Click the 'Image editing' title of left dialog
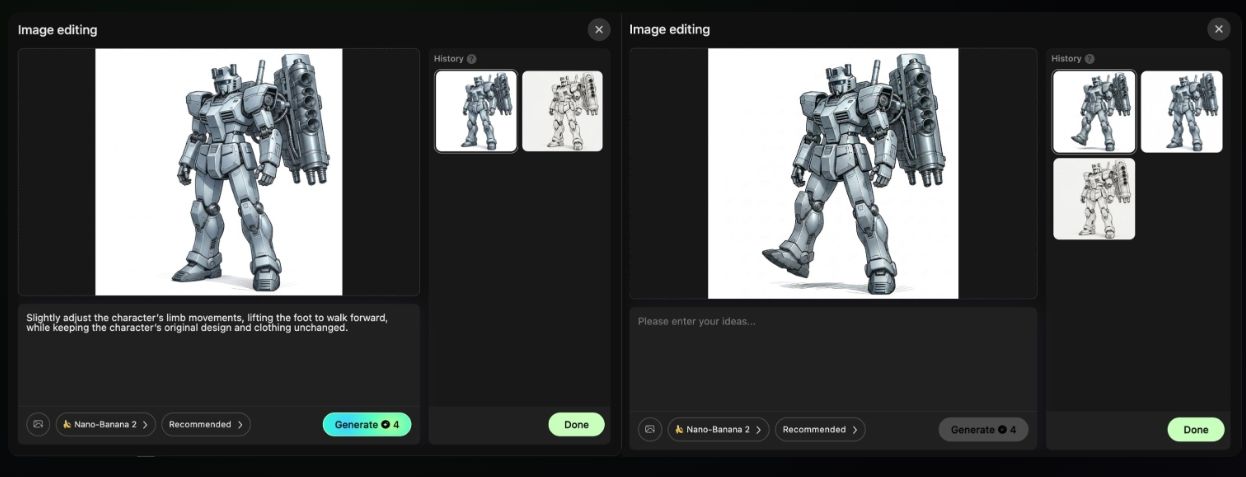The image size is (1246, 477). click(x=58, y=30)
